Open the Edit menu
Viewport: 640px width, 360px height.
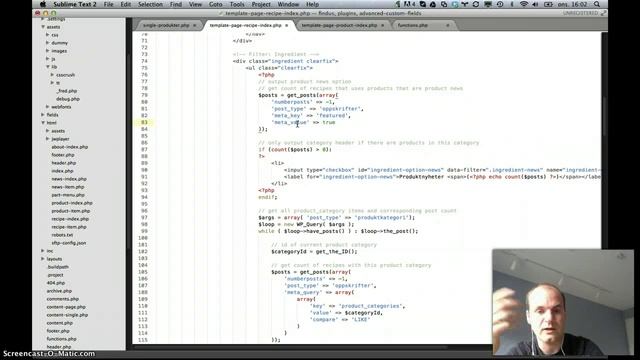(126, 4)
